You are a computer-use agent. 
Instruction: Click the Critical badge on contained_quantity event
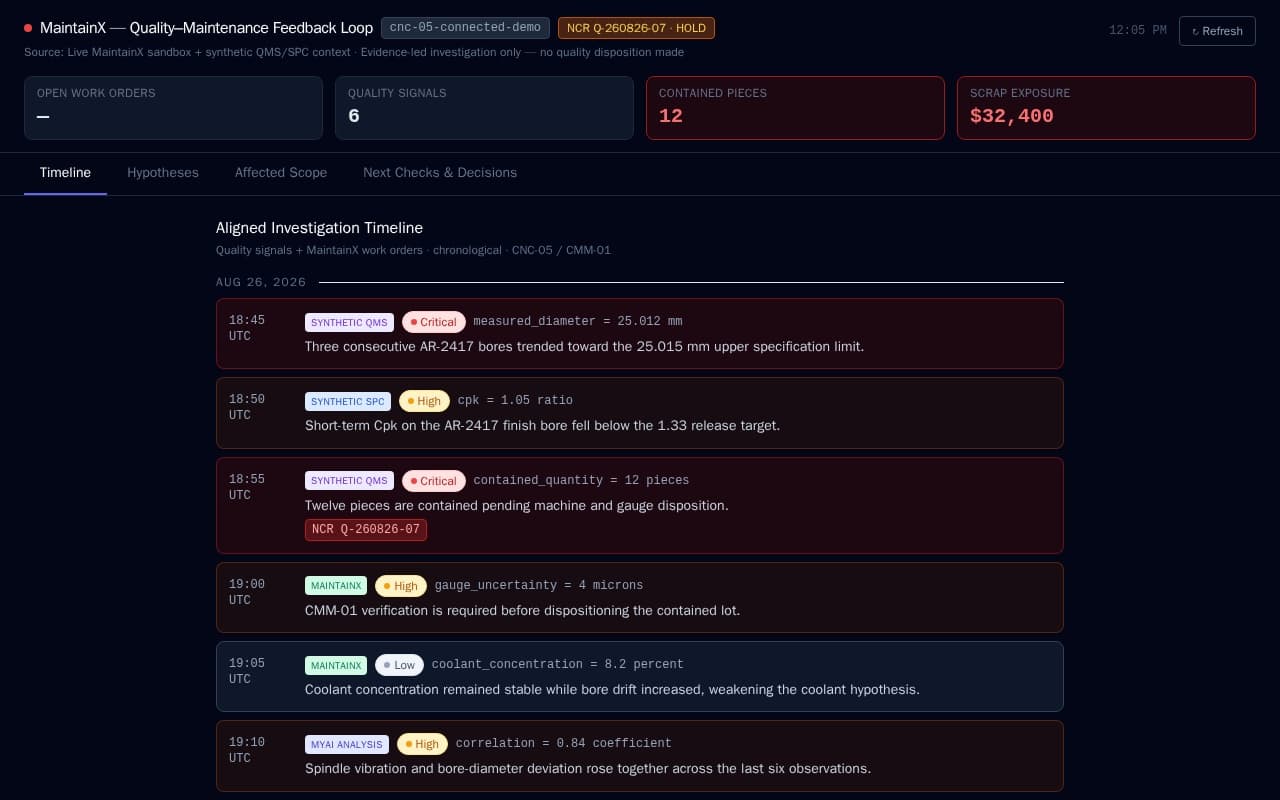click(x=434, y=481)
